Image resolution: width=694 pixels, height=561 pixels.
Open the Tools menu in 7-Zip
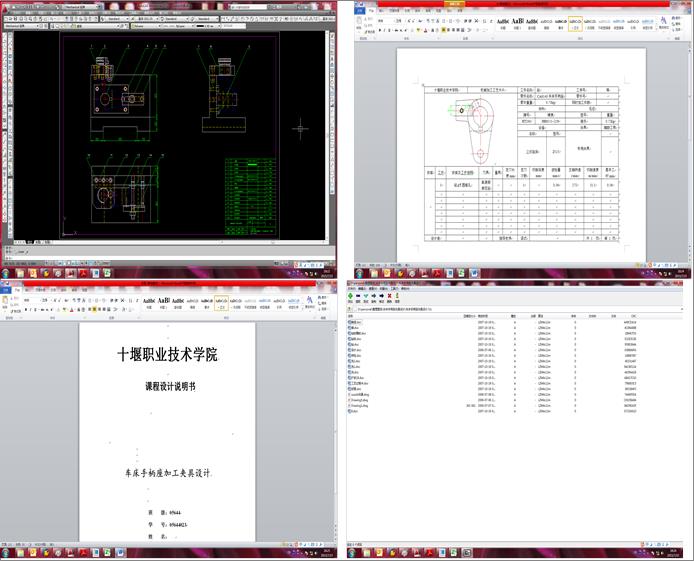pos(394,288)
